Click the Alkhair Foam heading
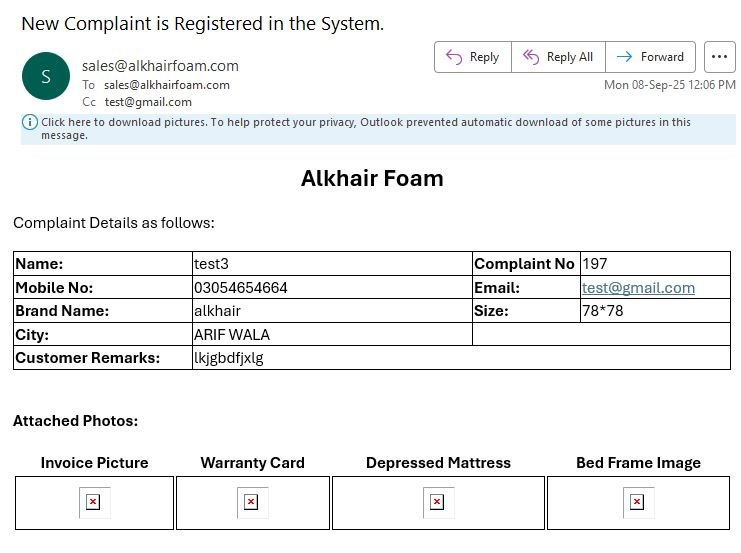Screen dimensions: 741x553 click(372, 179)
